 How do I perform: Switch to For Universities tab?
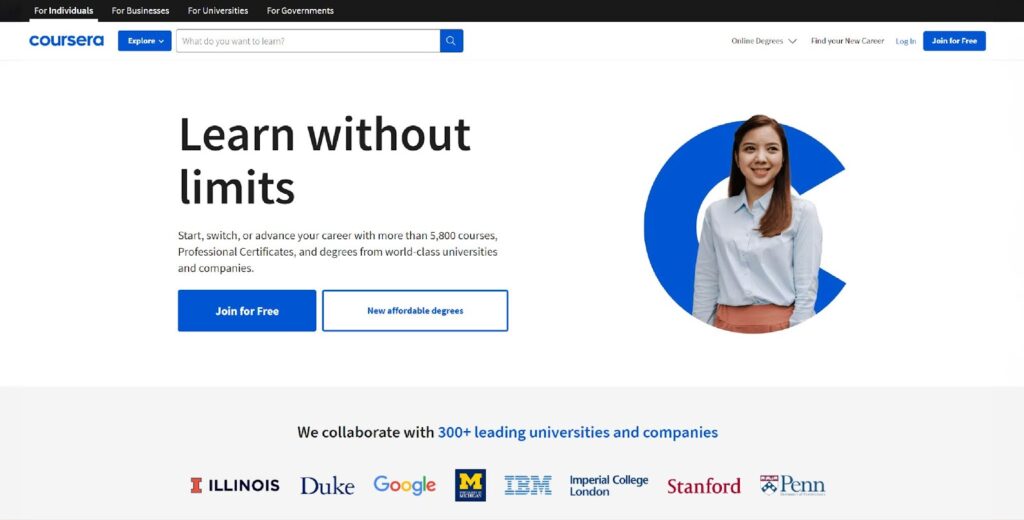(x=218, y=10)
